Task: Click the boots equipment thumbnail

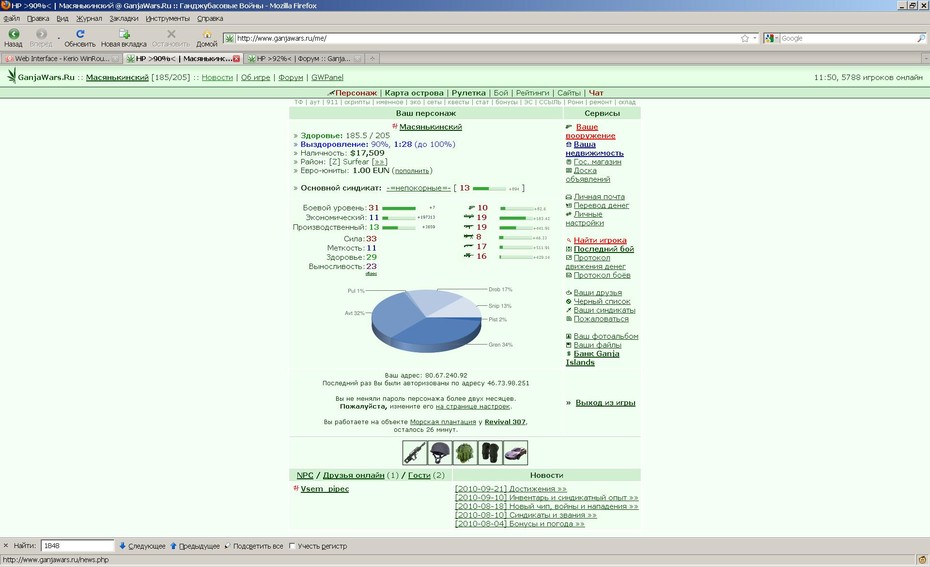Action: [490, 453]
